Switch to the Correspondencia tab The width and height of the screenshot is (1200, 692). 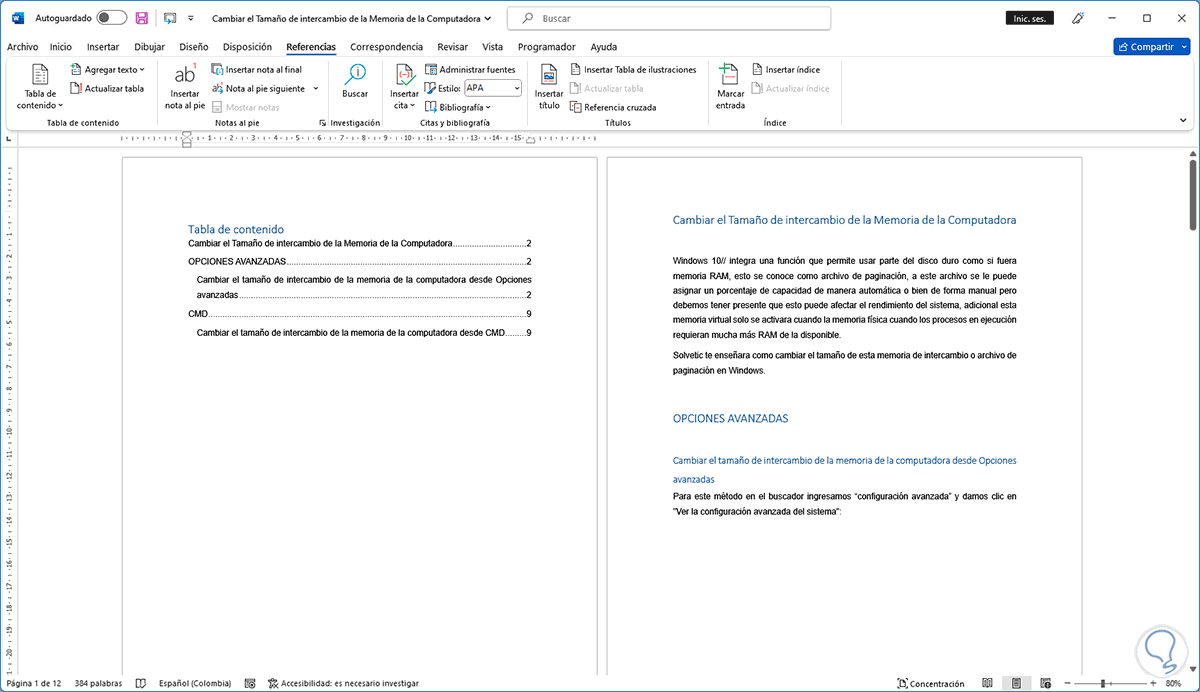click(x=386, y=46)
